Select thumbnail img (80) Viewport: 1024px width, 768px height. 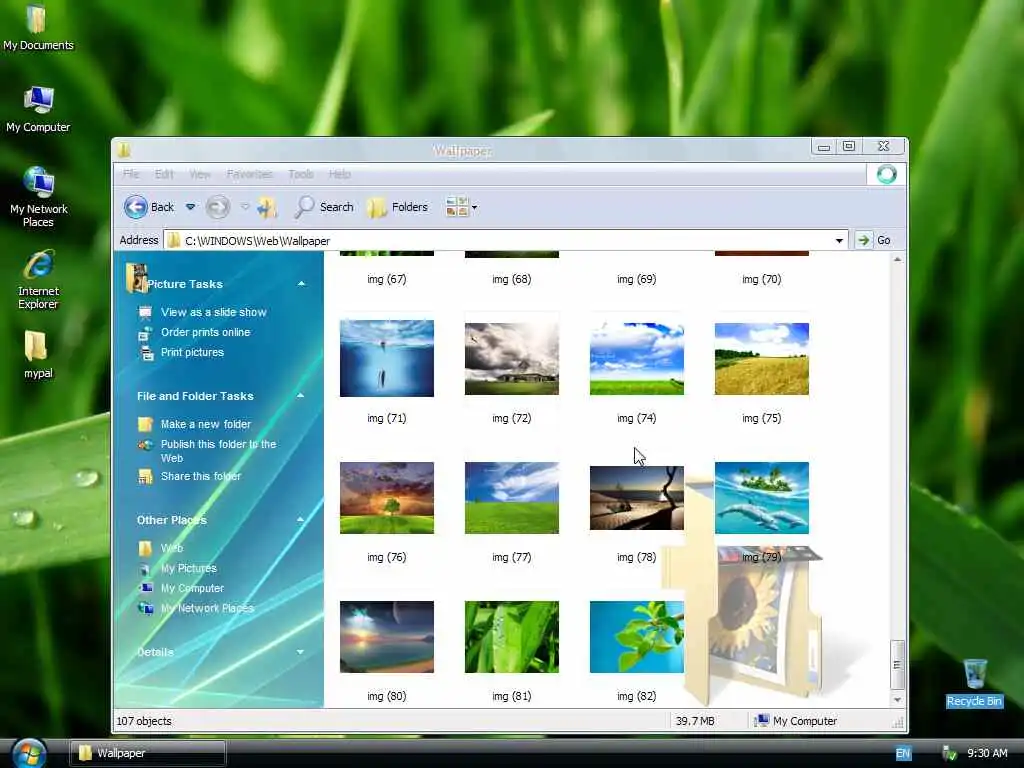387,637
